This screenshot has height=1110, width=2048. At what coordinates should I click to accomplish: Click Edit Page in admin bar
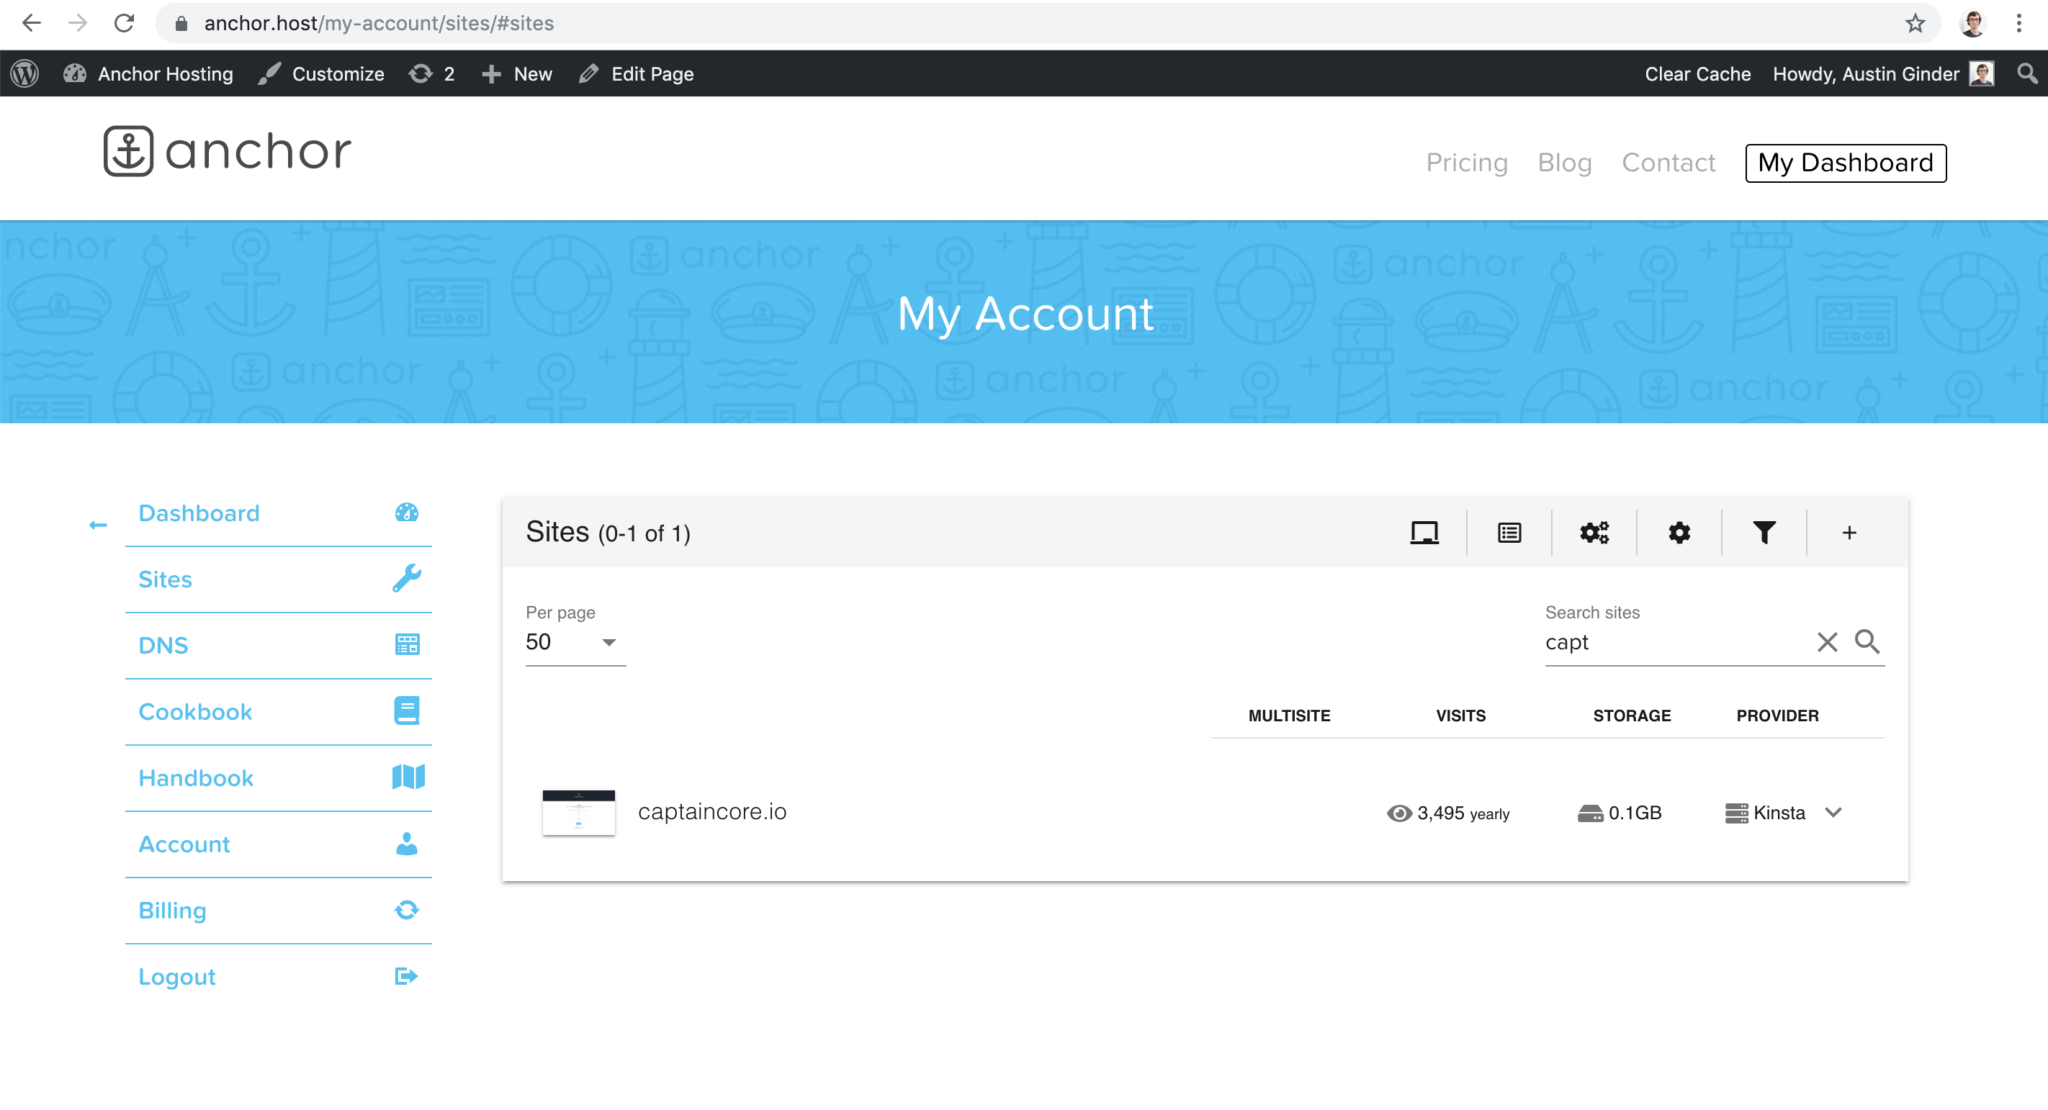pos(636,73)
